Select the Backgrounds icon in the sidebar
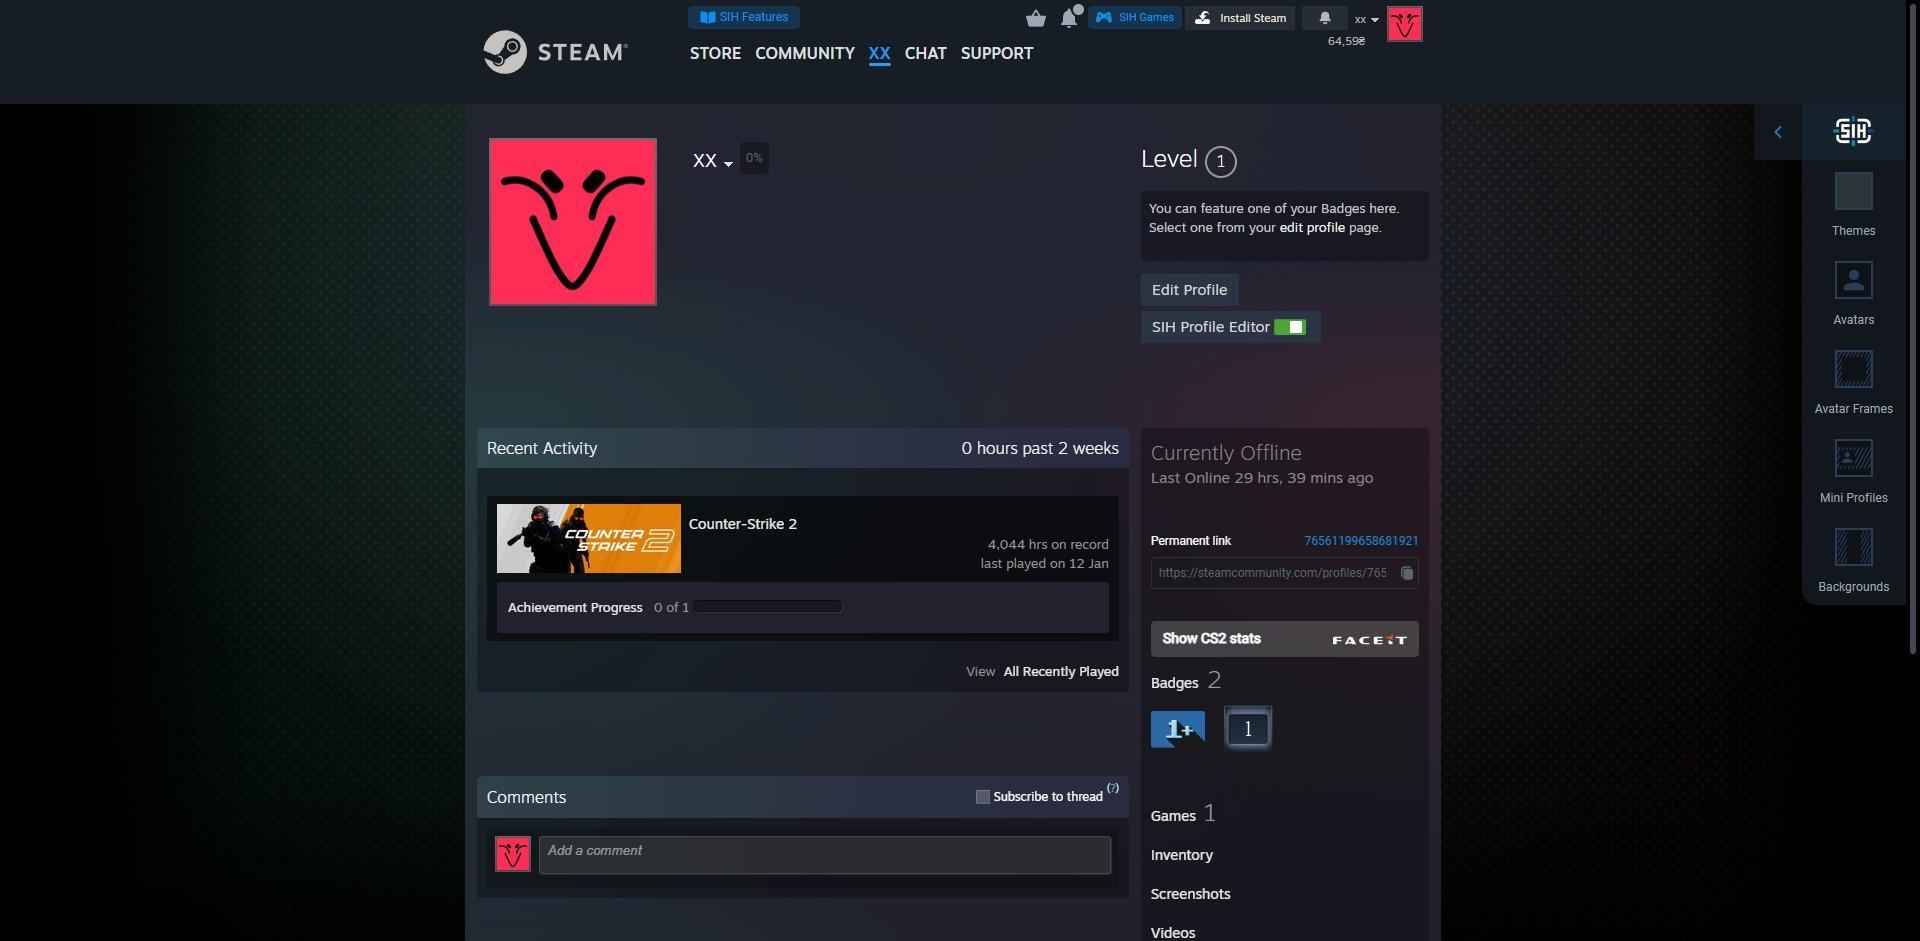Image resolution: width=1920 pixels, height=941 pixels. point(1853,558)
